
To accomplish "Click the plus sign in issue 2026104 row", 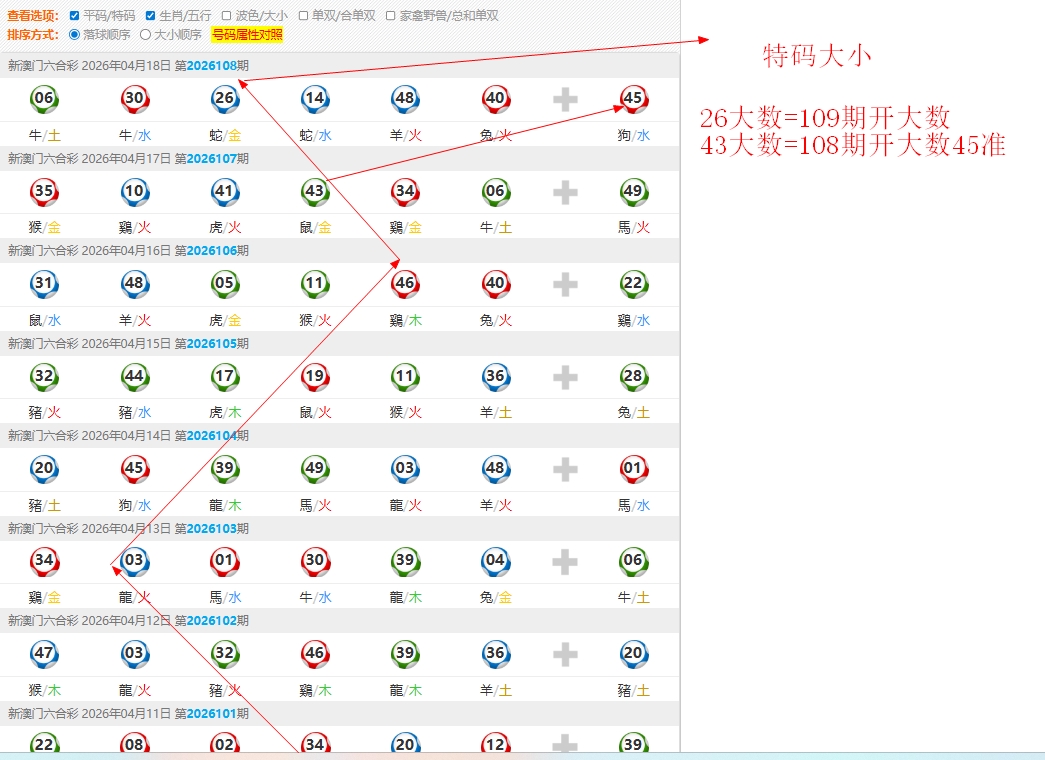I will (565, 469).
